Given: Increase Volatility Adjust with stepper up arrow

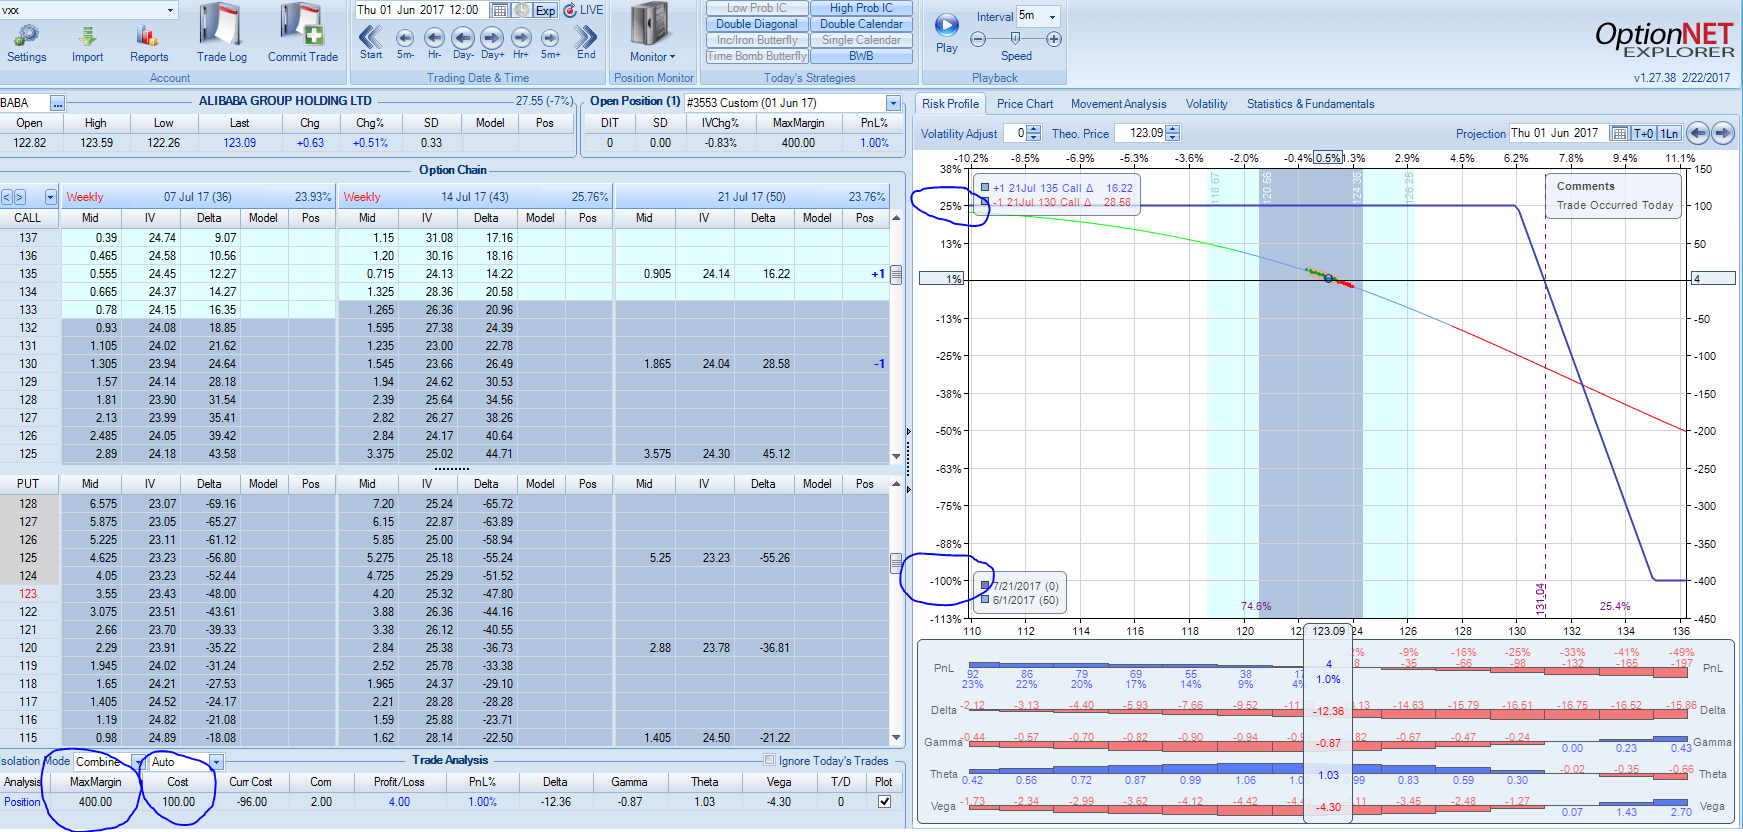Looking at the screenshot, I should coord(1034,129).
